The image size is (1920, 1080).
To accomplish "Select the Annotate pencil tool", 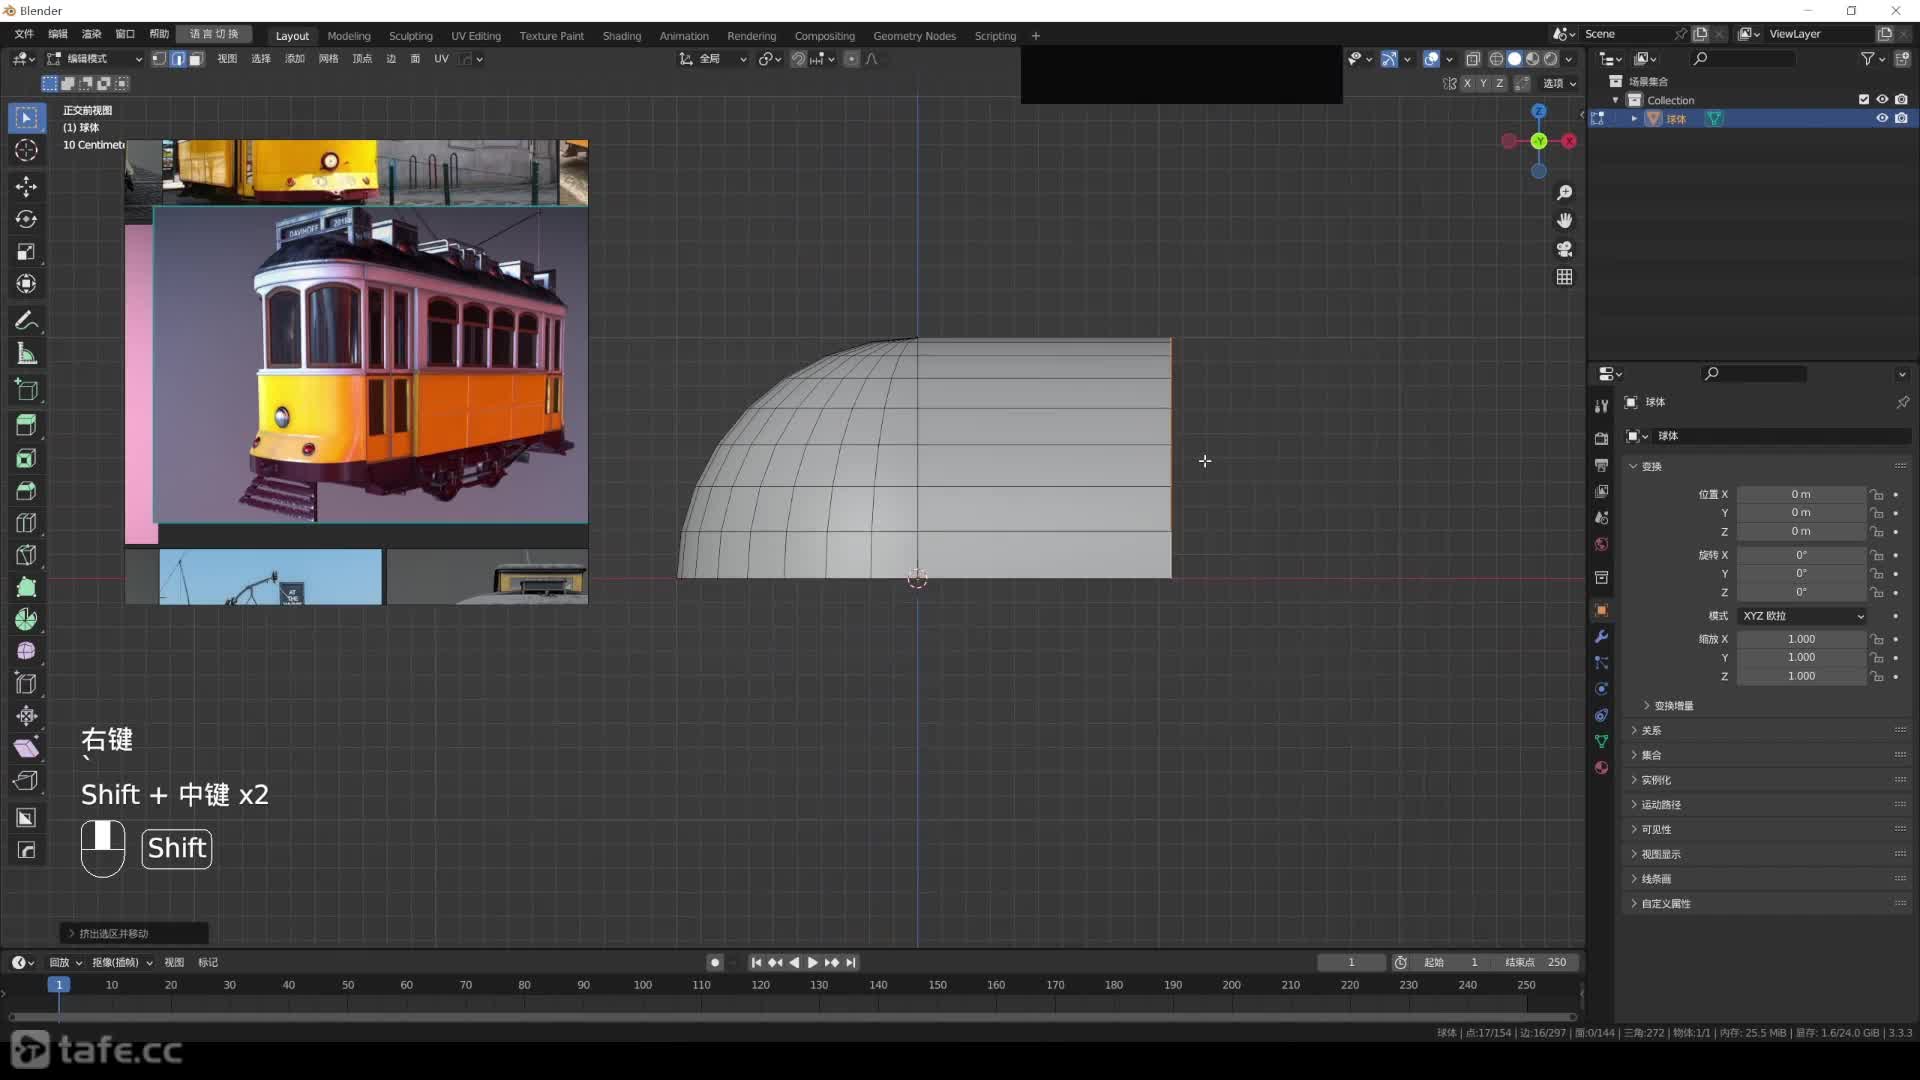I will (27, 321).
